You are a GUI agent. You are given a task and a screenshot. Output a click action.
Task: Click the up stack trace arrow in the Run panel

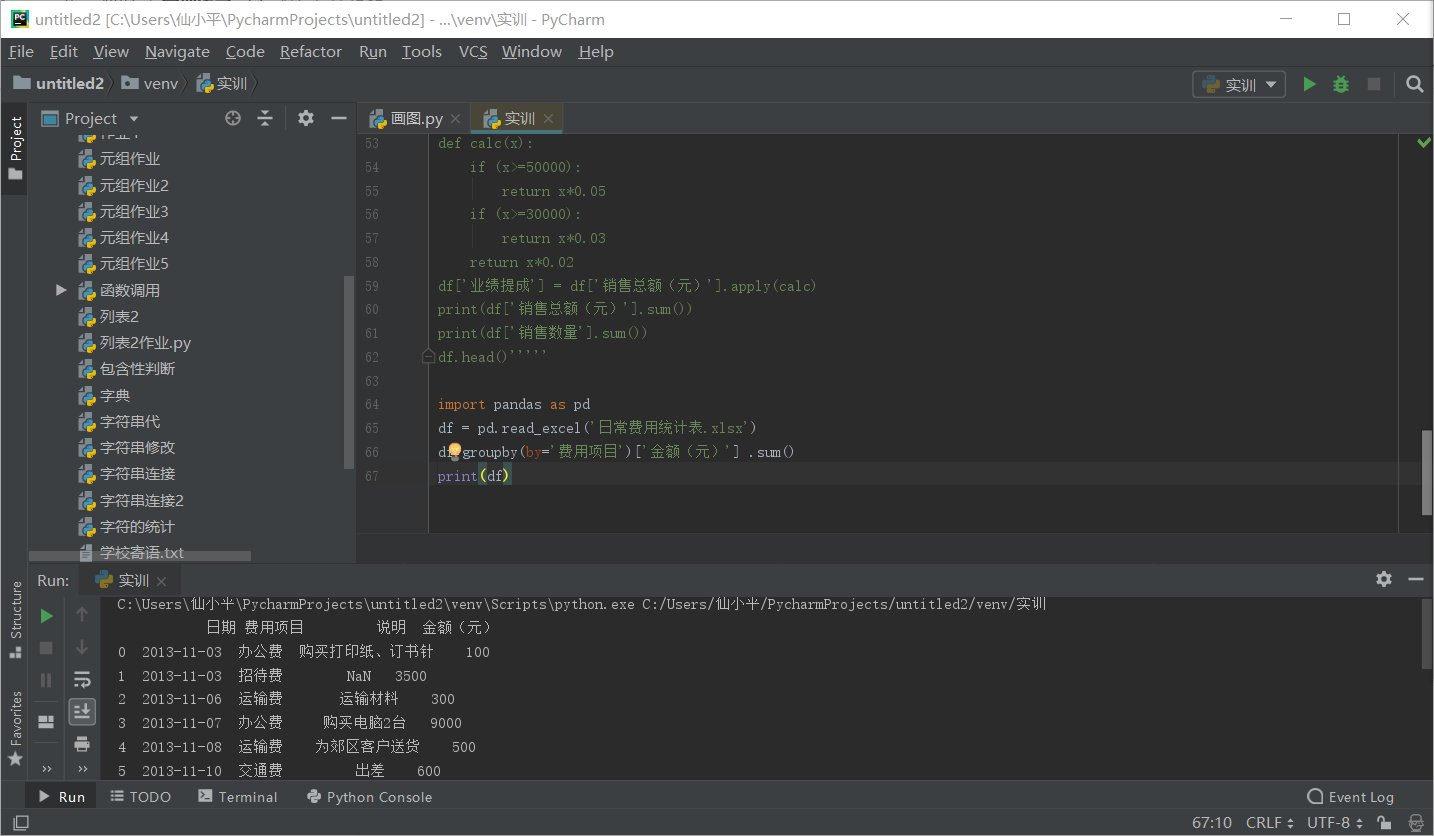point(82,614)
